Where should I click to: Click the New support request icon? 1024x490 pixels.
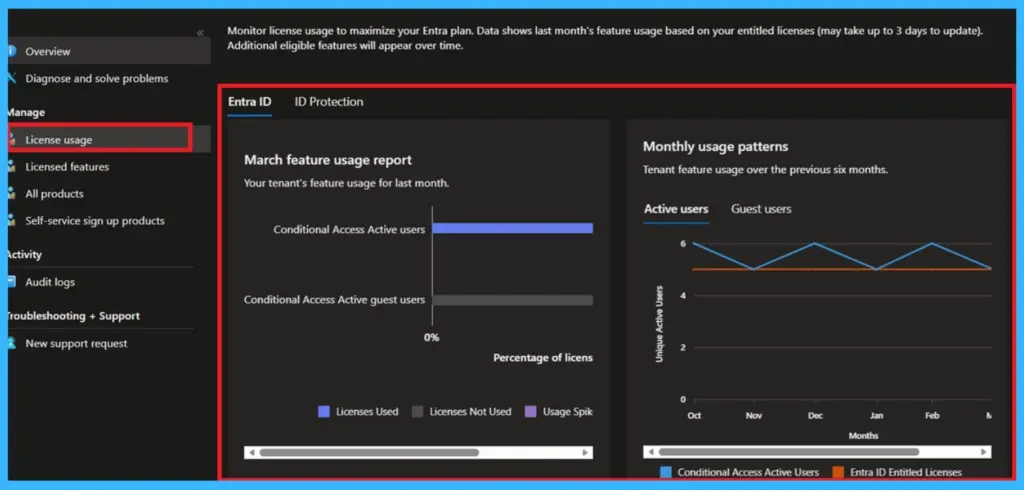tap(12, 343)
